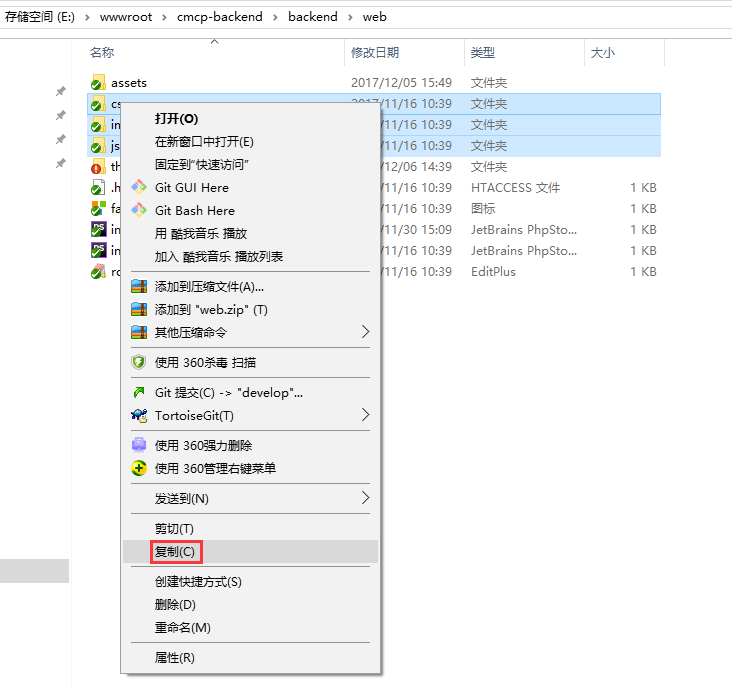Click the 存储空间 (E:) breadcrumb

[40, 17]
